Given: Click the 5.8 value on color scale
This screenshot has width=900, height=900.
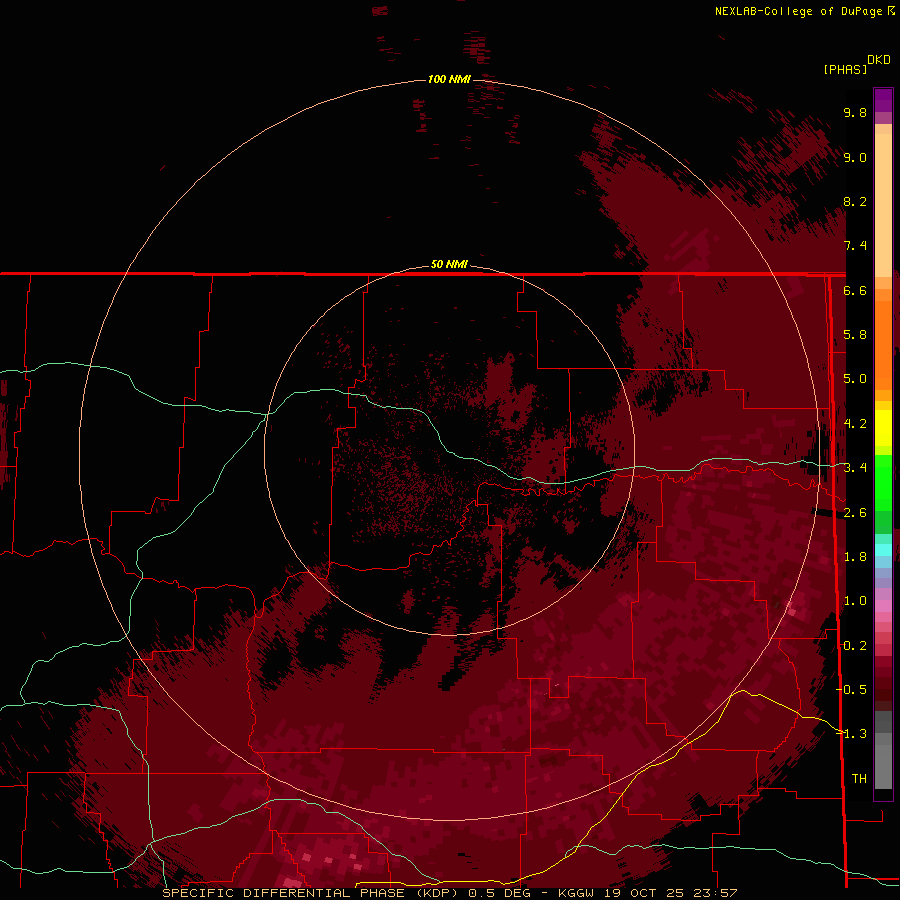Looking at the screenshot, I should pos(855,335).
